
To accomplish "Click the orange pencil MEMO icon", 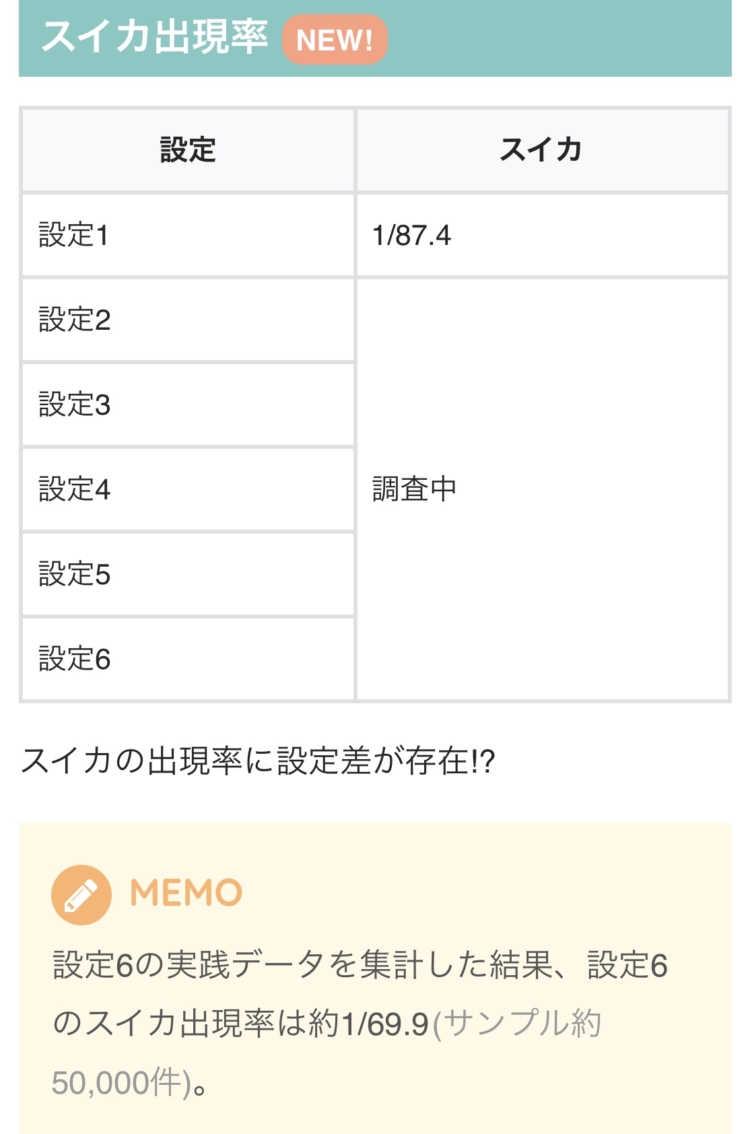I will 81,894.
